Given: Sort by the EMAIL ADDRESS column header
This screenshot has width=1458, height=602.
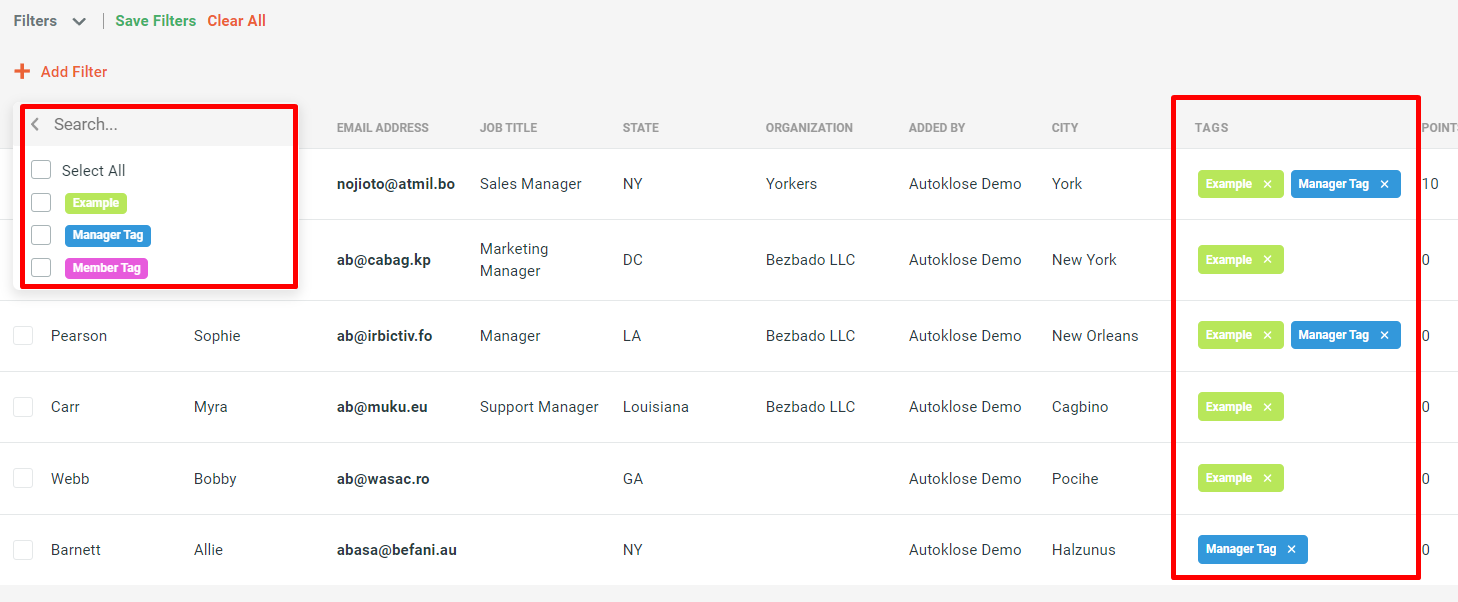Looking at the screenshot, I should pyautogui.click(x=383, y=127).
